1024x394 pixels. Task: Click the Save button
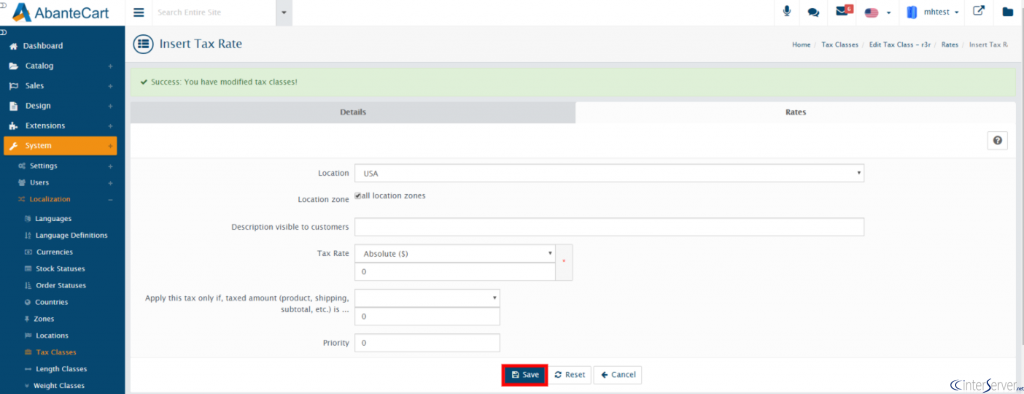524,375
